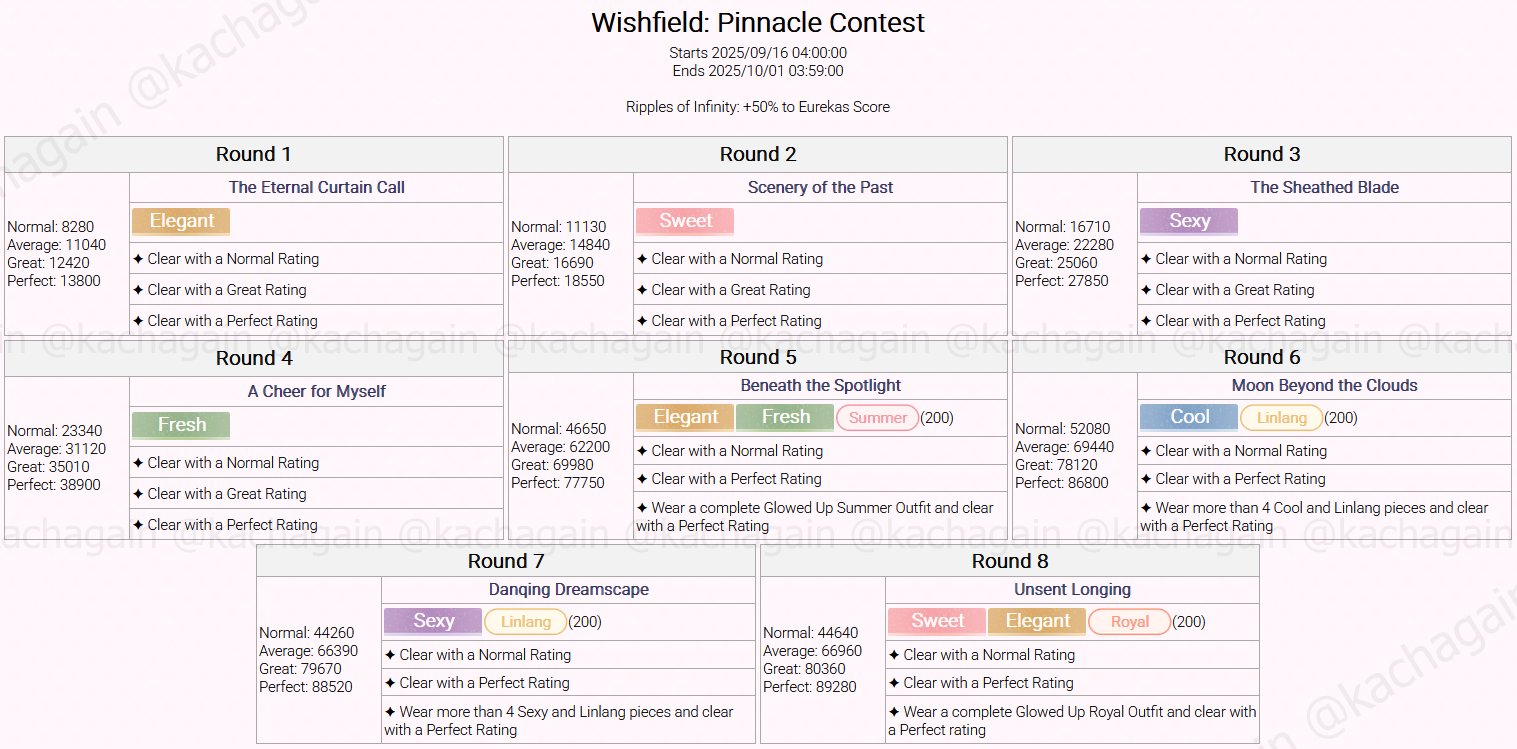Screen dimensions: 1517x749
Task: Click the Cool badge in Round 6
Action: coord(1189,417)
